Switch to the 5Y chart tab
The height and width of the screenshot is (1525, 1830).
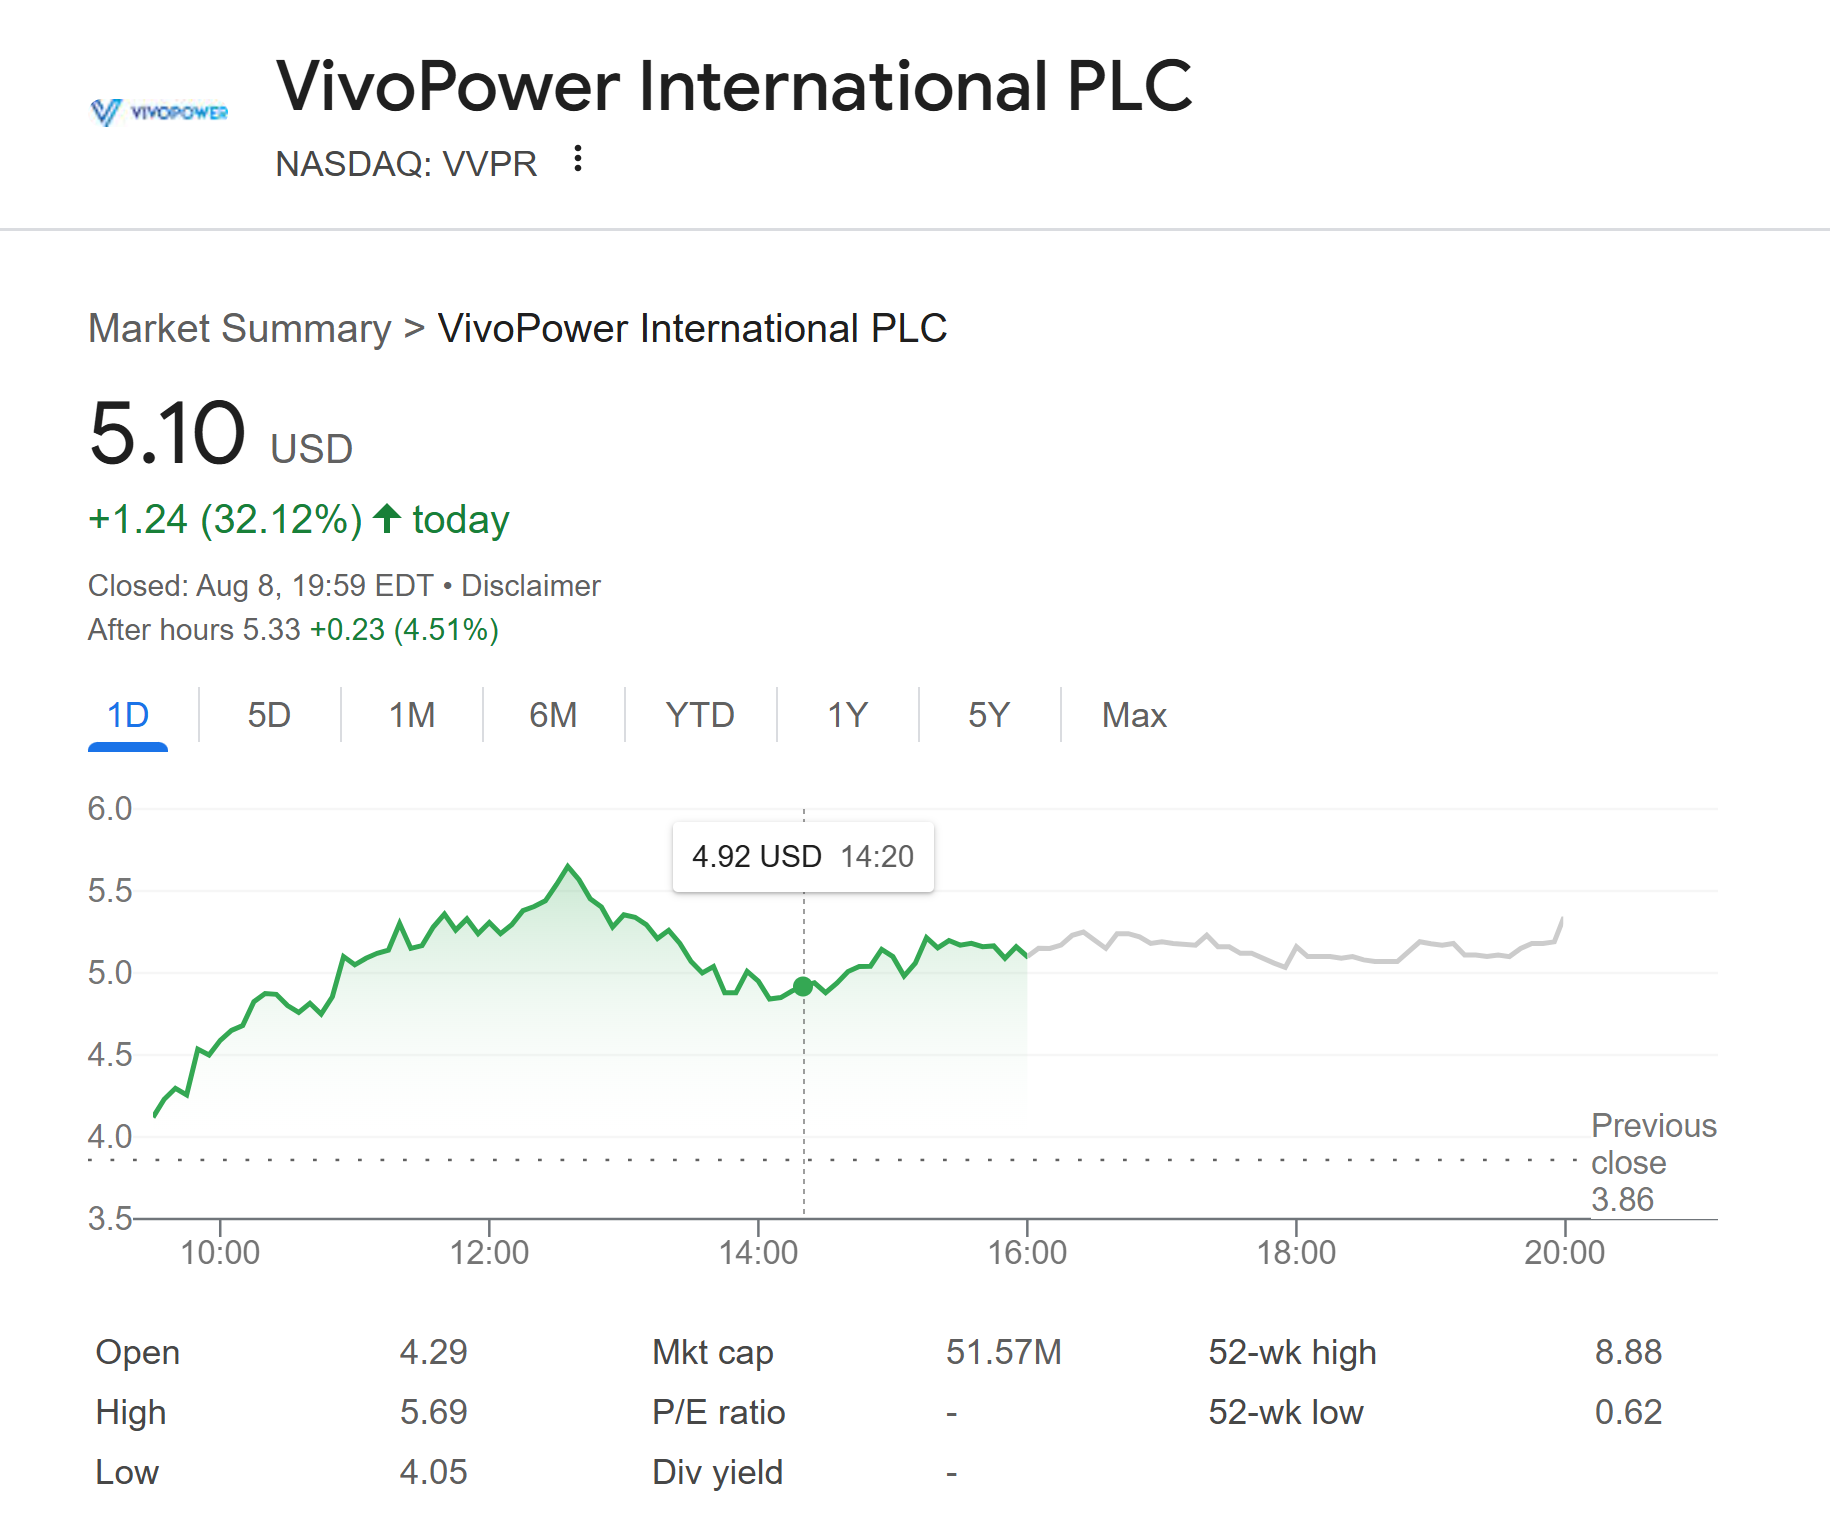pos(989,715)
